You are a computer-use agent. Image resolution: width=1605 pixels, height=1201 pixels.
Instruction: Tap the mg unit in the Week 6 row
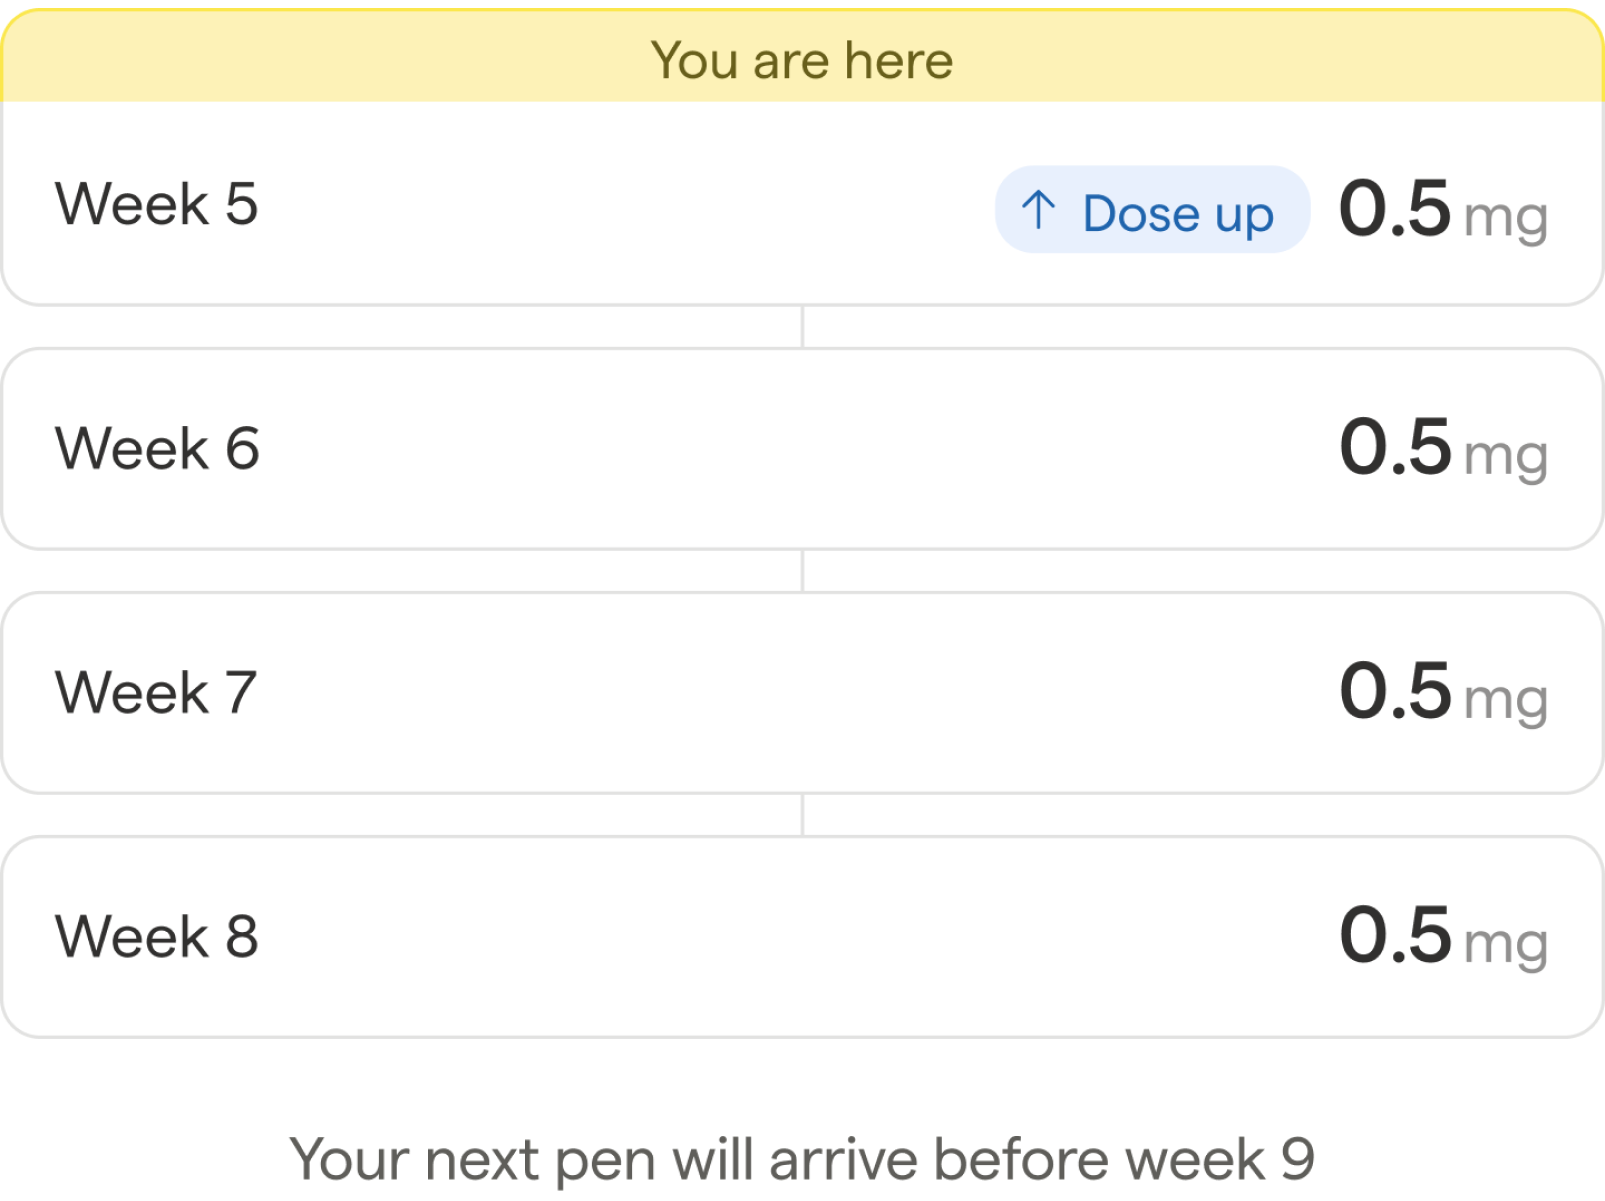coord(1505,457)
